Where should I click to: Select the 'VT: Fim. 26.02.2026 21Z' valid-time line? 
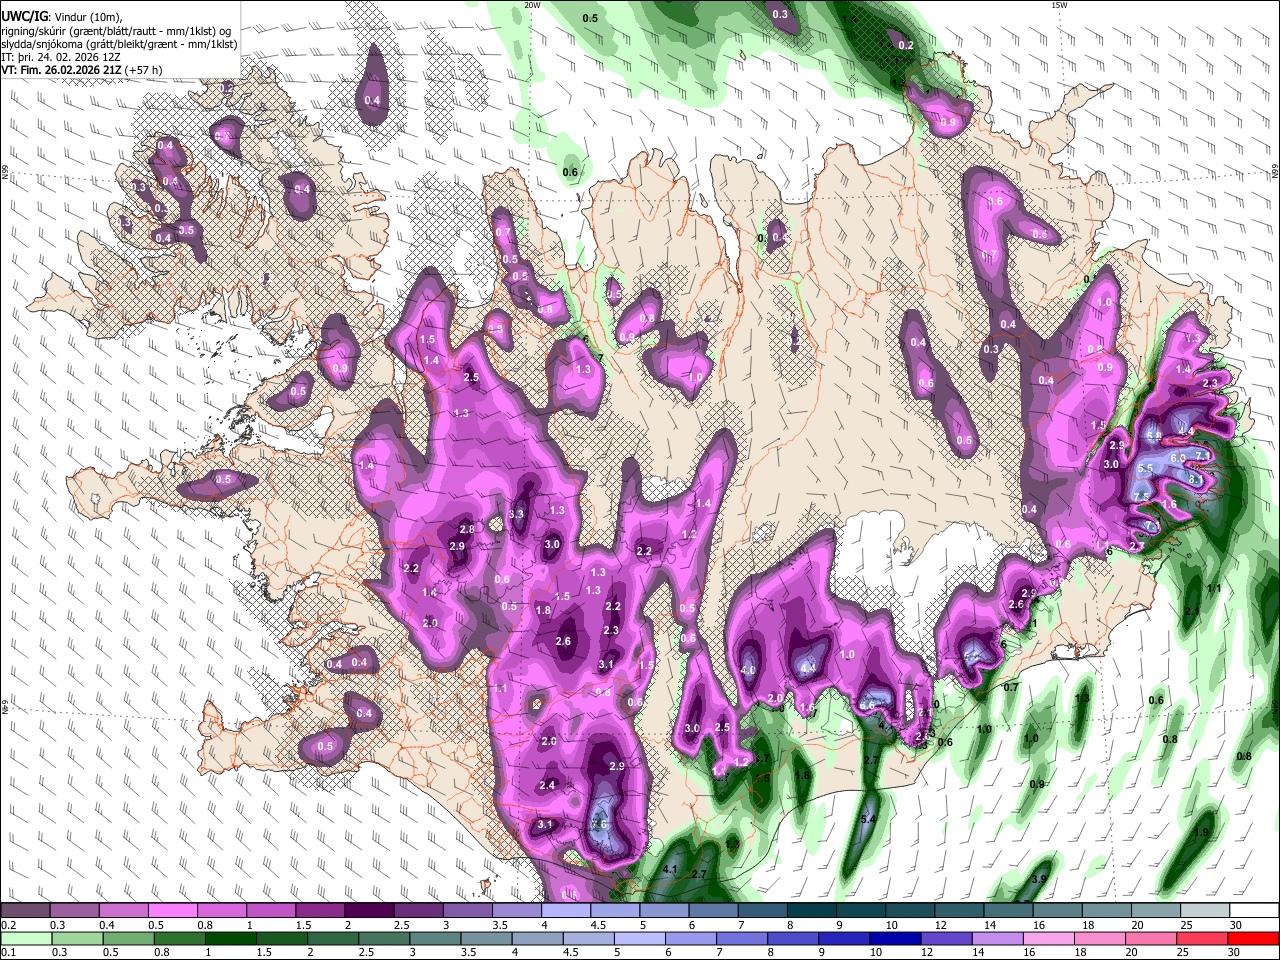point(62,71)
